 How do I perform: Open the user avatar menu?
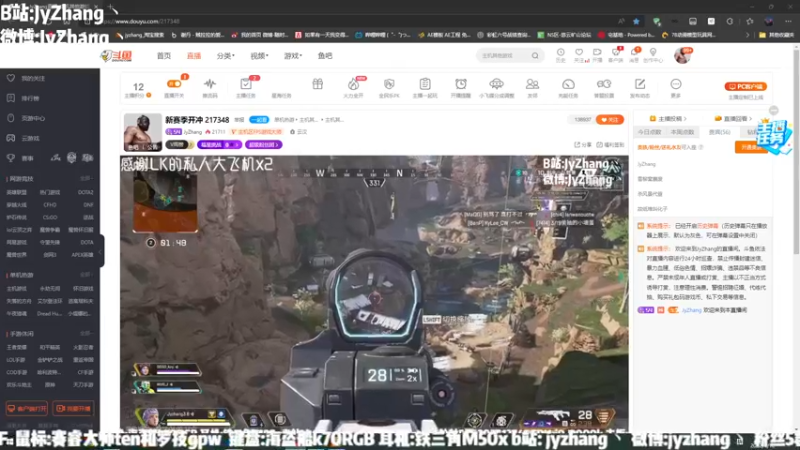(682, 55)
